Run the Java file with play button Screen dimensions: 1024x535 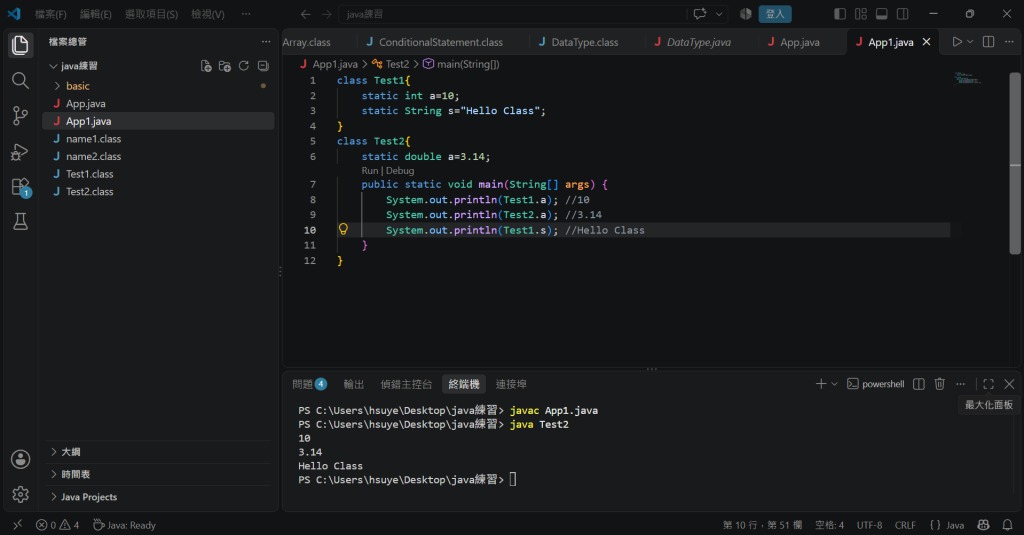(957, 42)
